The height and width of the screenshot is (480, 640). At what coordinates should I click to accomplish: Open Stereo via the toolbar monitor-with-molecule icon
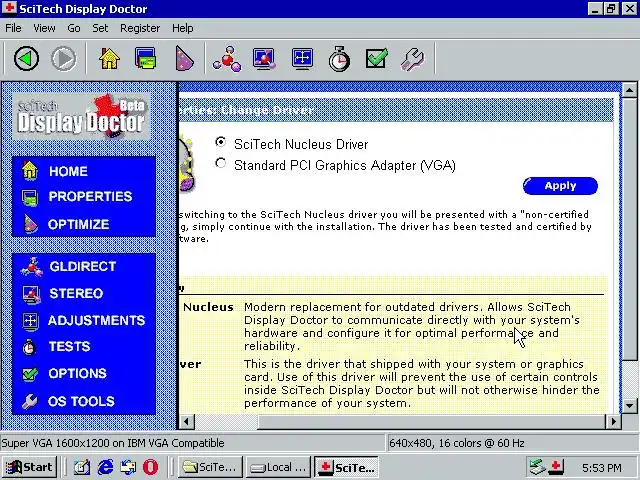pyautogui.click(x=264, y=59)
